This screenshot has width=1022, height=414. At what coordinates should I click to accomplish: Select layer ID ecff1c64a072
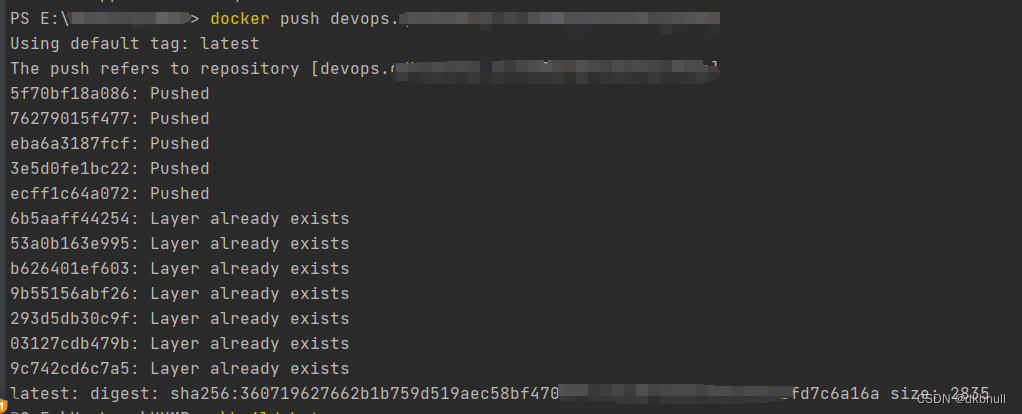tap(70, 194)
